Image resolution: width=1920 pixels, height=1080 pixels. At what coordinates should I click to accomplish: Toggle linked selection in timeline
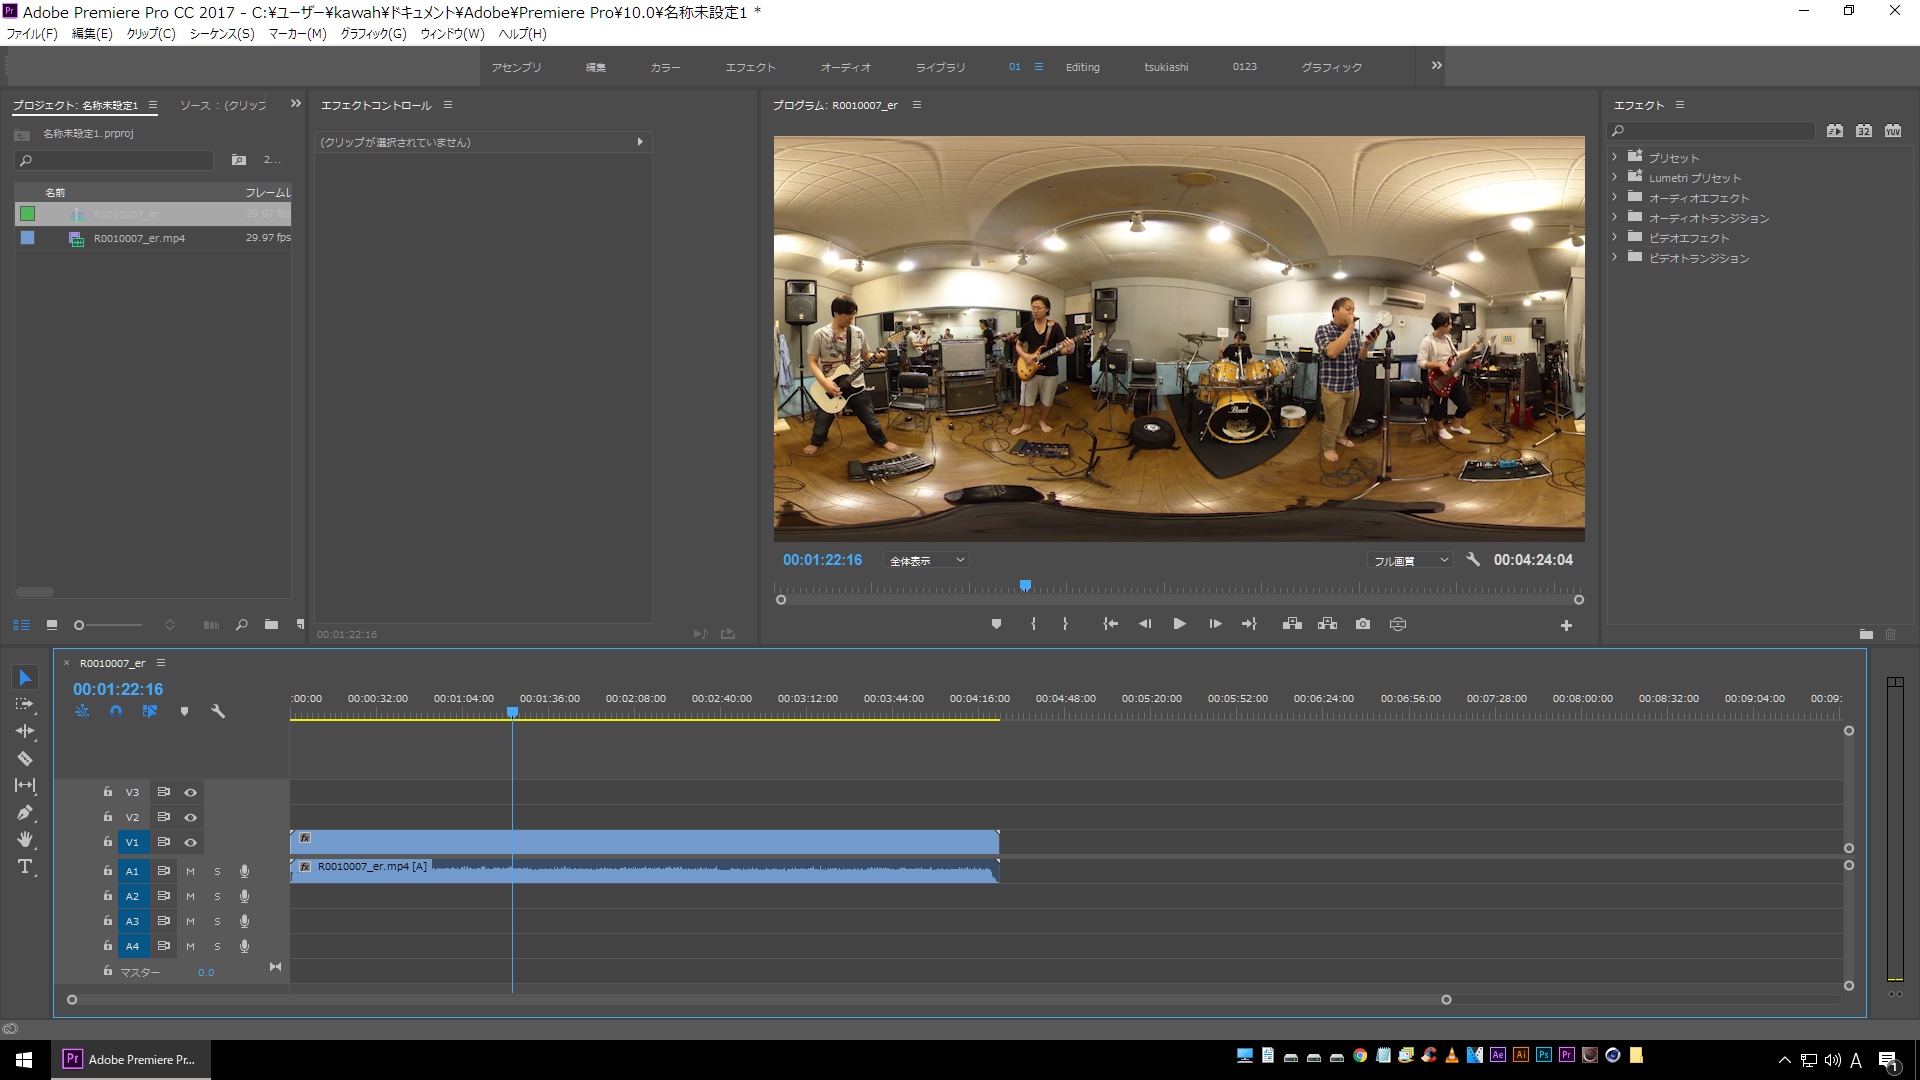[150, 711]
